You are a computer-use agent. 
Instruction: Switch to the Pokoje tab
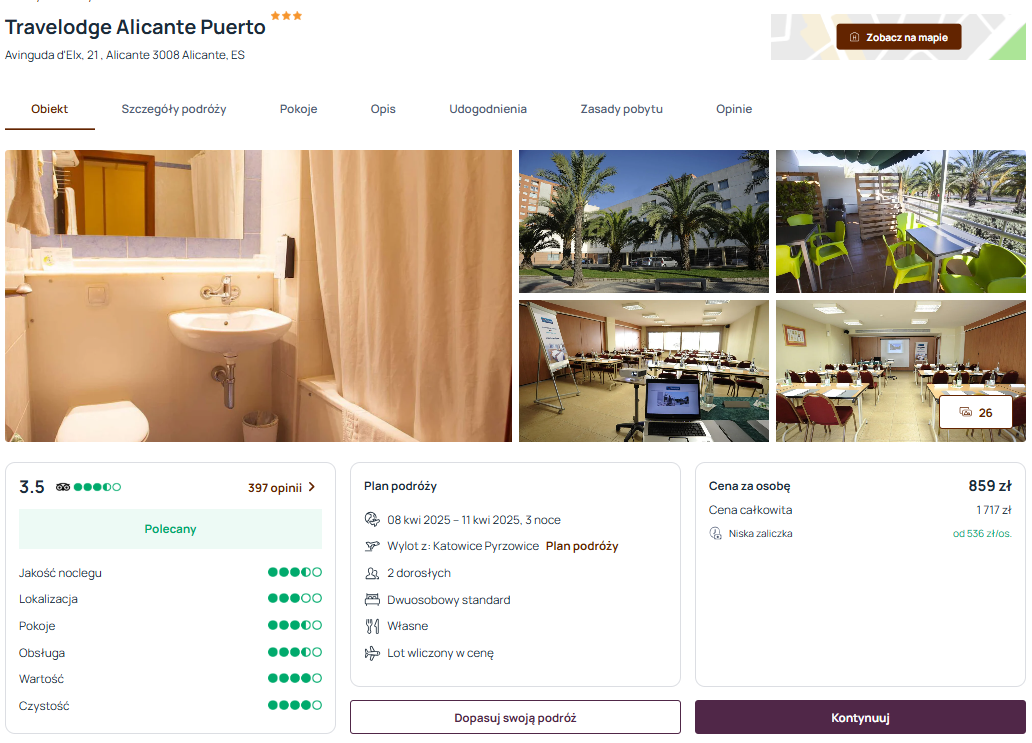pyautogui.click(x=298, y=109)
